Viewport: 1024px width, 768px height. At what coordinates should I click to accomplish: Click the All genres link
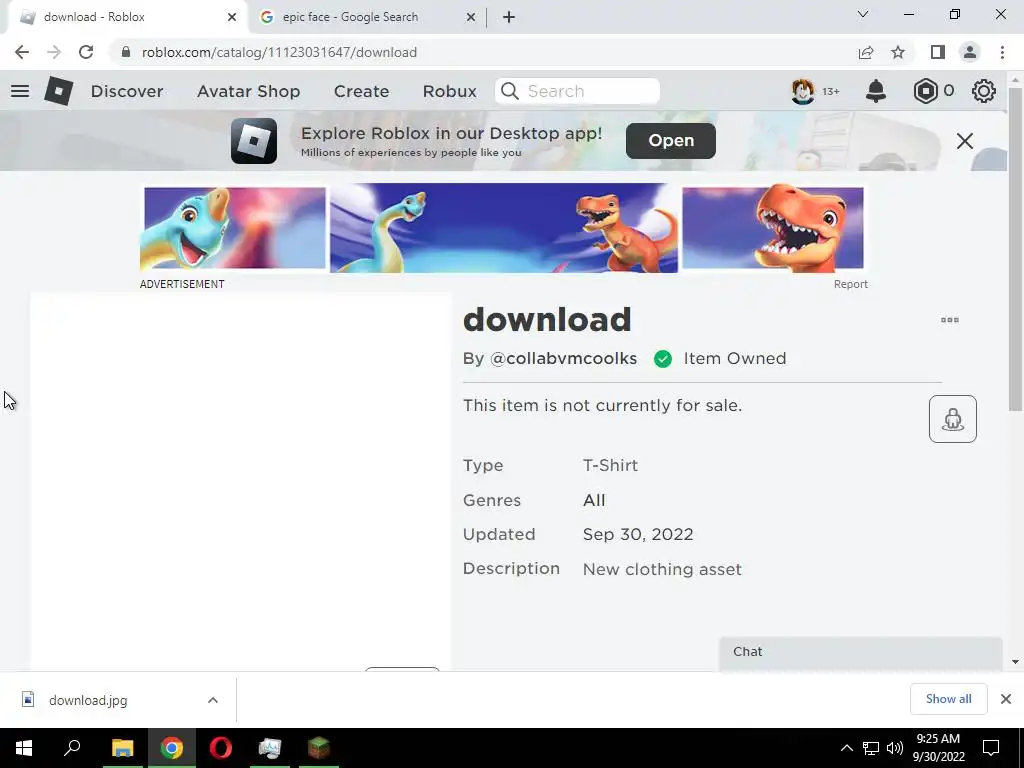594,500
